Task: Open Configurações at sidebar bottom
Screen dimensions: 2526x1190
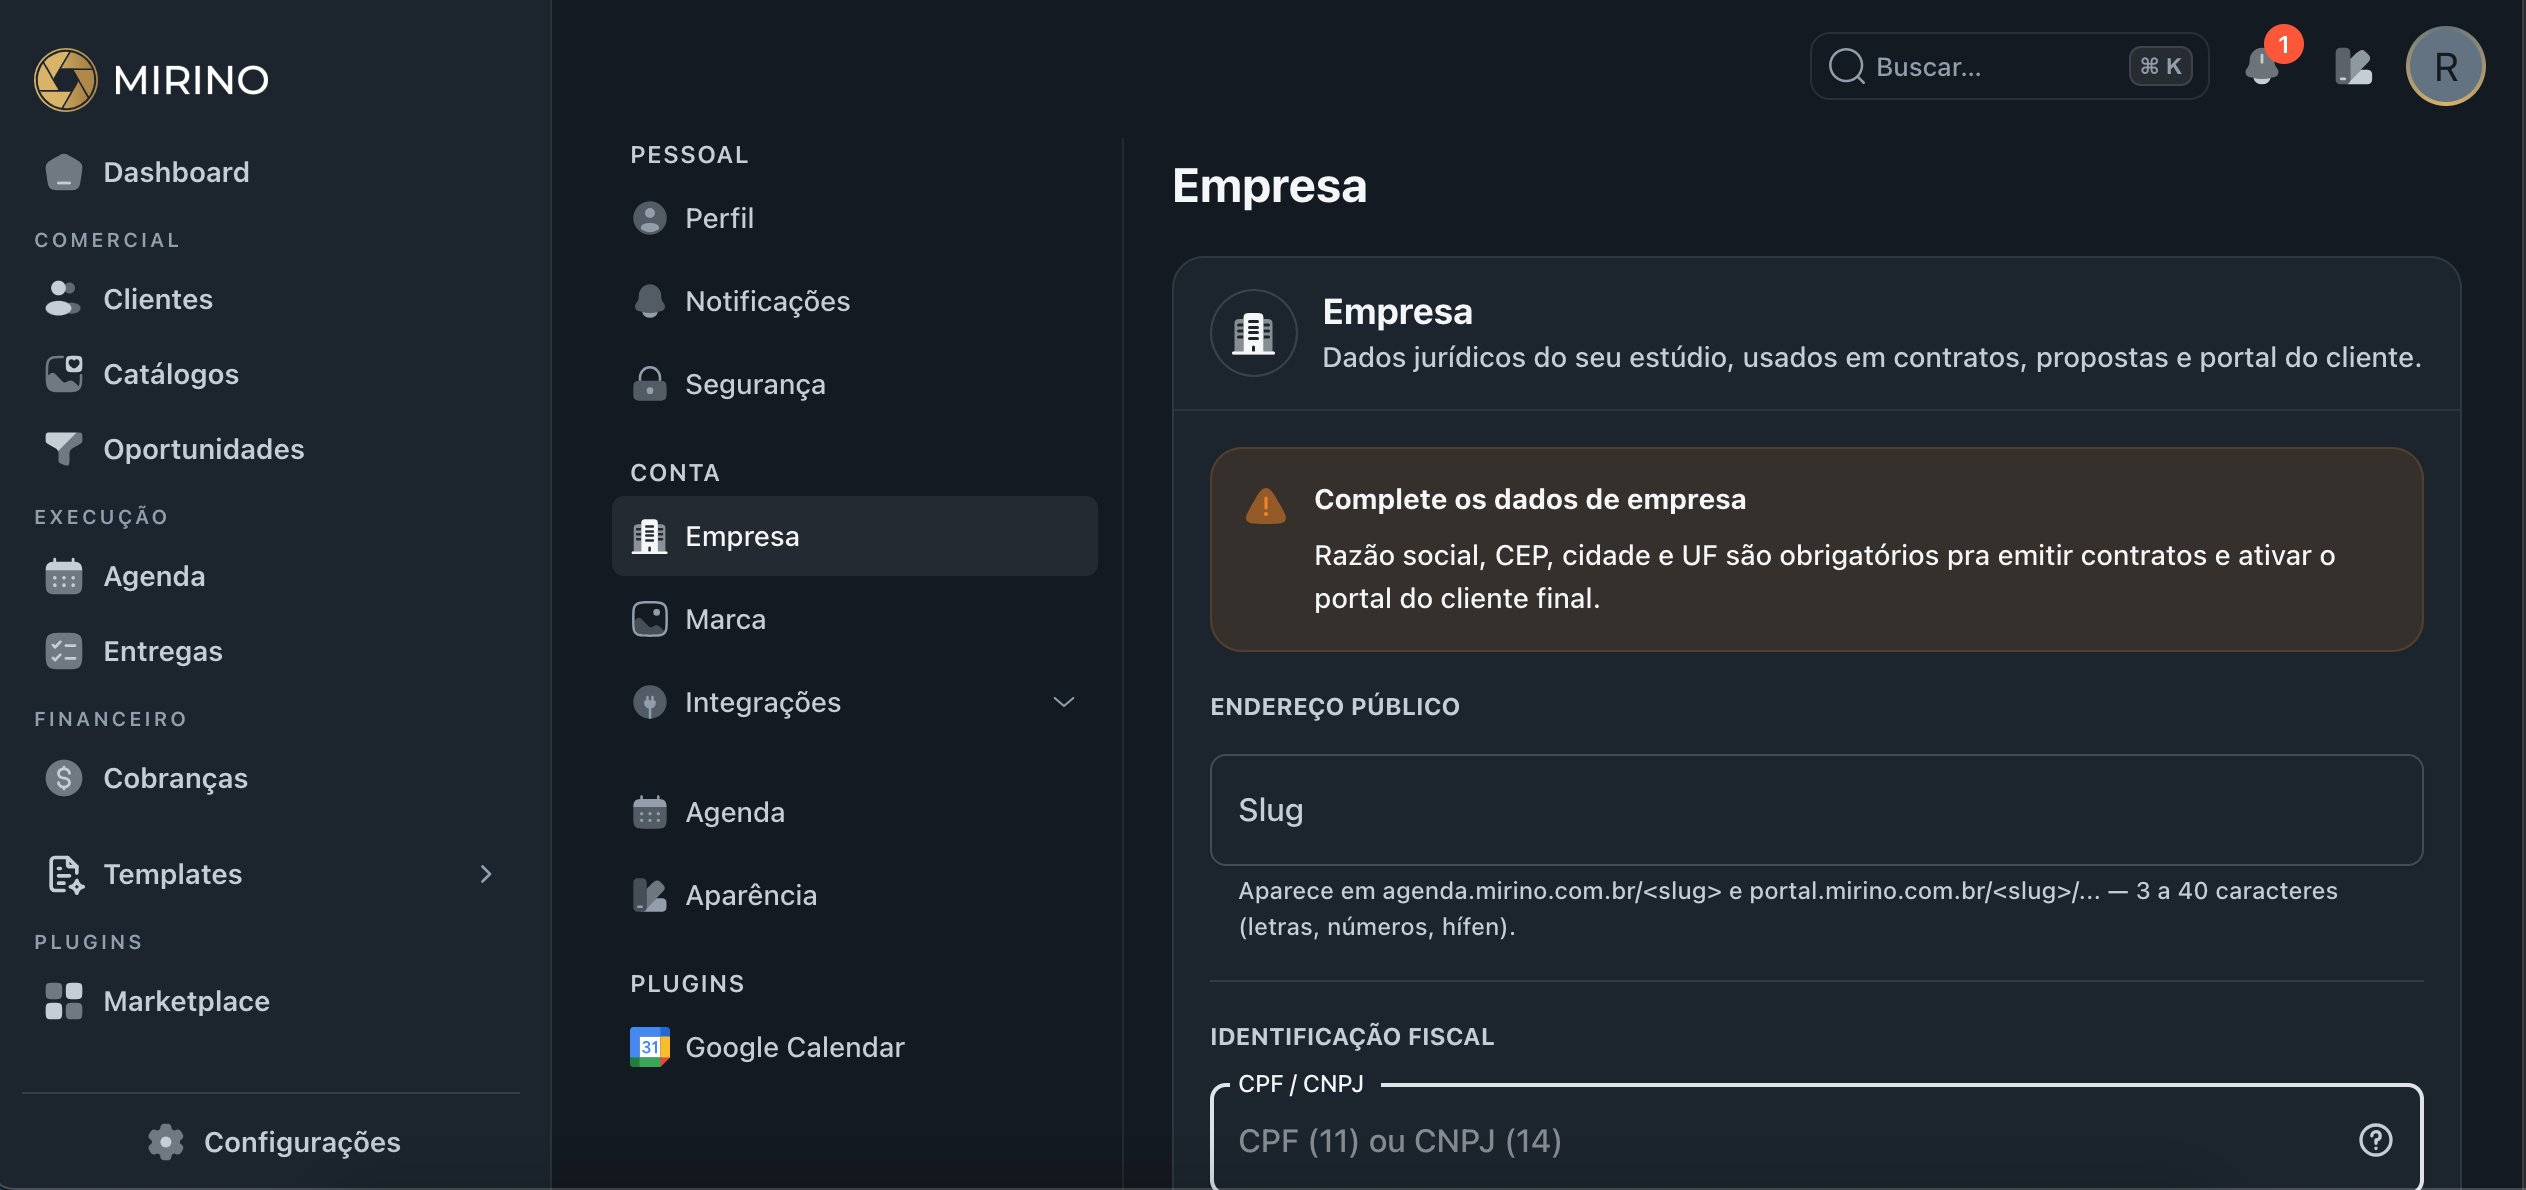Action: click(272, 1142)
